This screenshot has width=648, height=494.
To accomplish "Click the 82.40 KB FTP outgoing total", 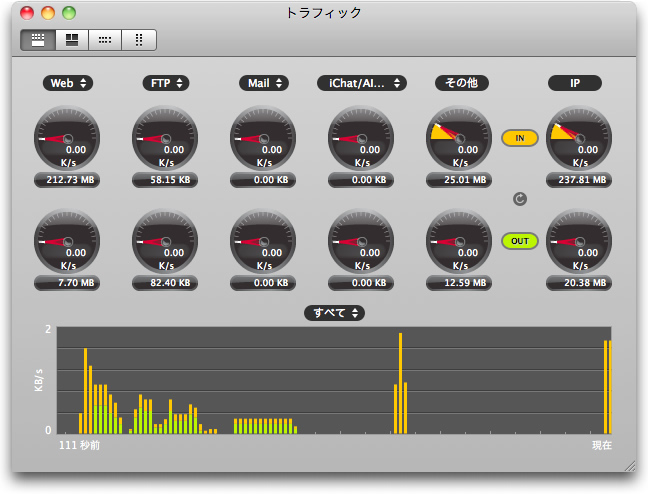I will (x=165, y=283).
